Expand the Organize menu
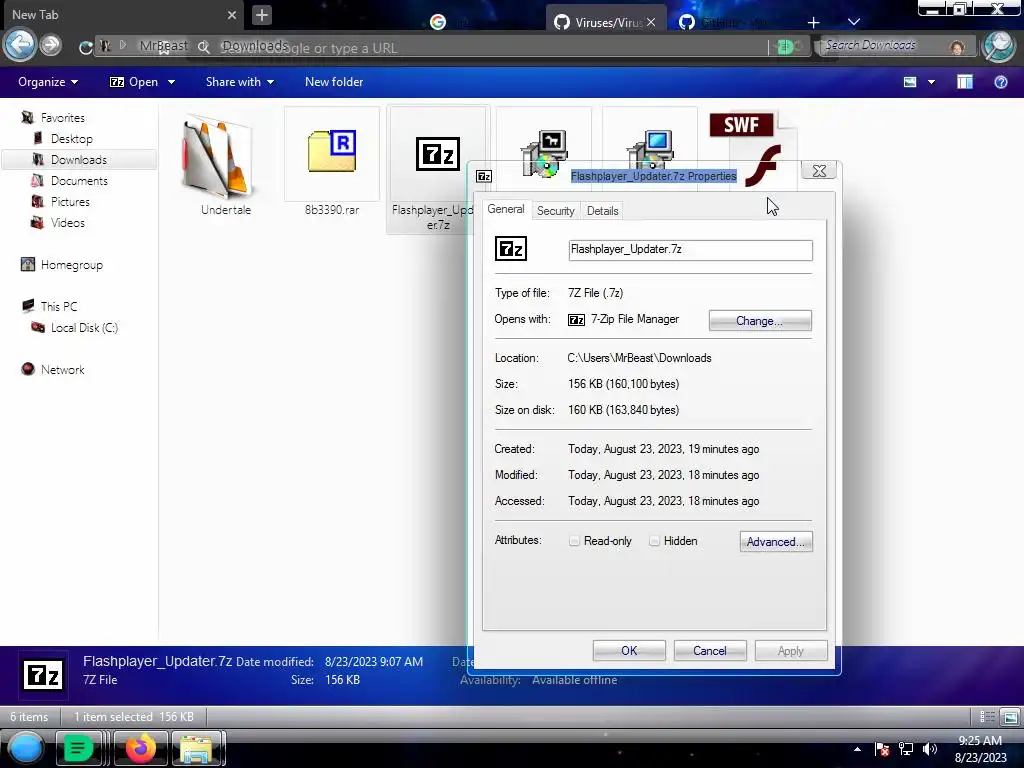This screenshot has height=768, width=1024. point(48,82)
